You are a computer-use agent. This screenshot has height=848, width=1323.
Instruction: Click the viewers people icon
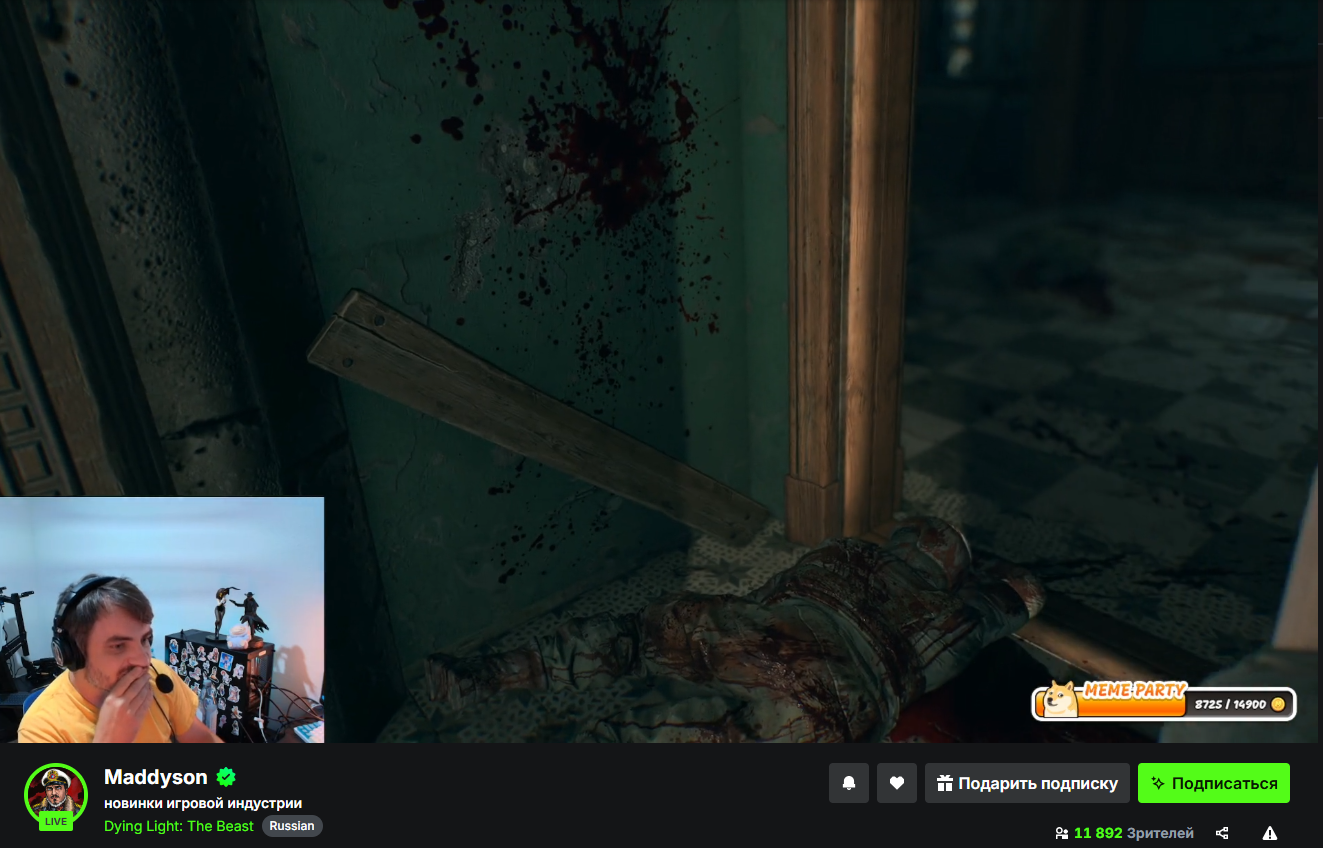click(x=1062, y=833)
